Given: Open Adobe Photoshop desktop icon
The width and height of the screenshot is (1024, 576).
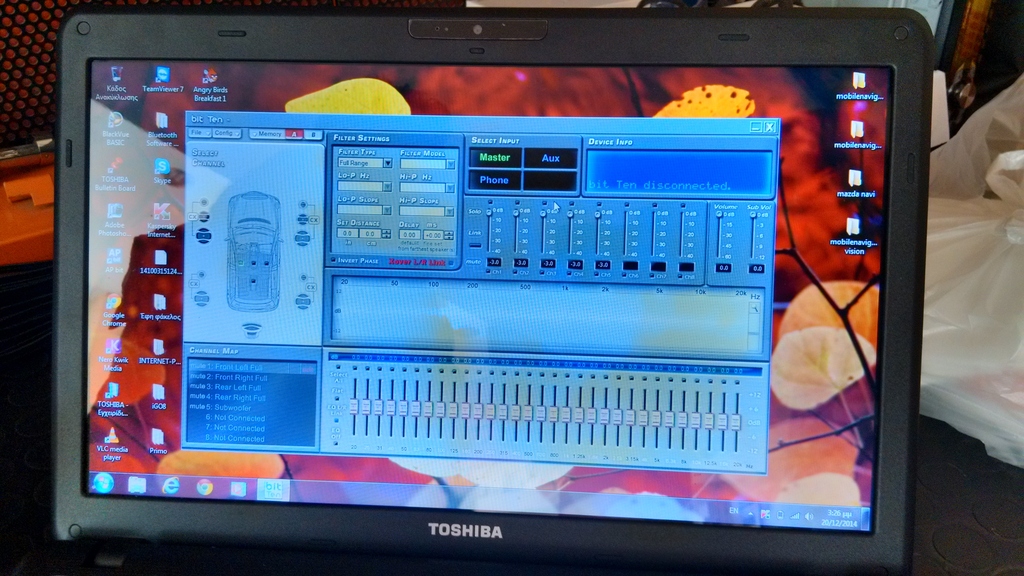Looking at the screenshot, I should point(114,220).
